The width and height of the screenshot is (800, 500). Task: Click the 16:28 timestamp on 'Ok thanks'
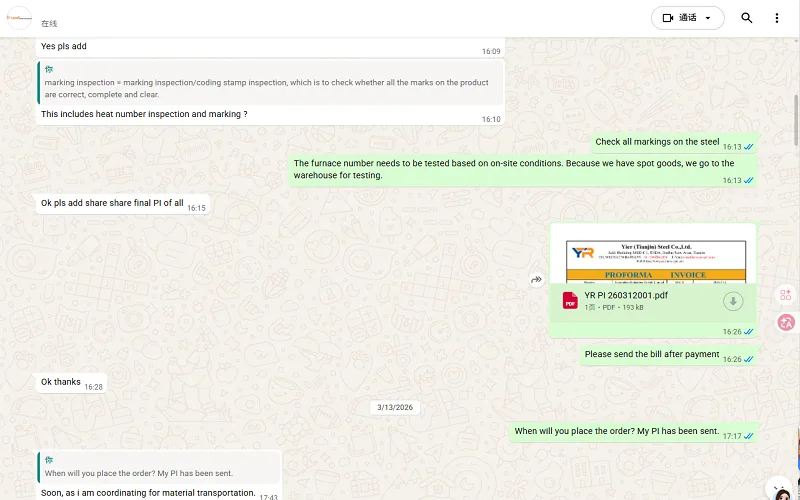[93, 387]
